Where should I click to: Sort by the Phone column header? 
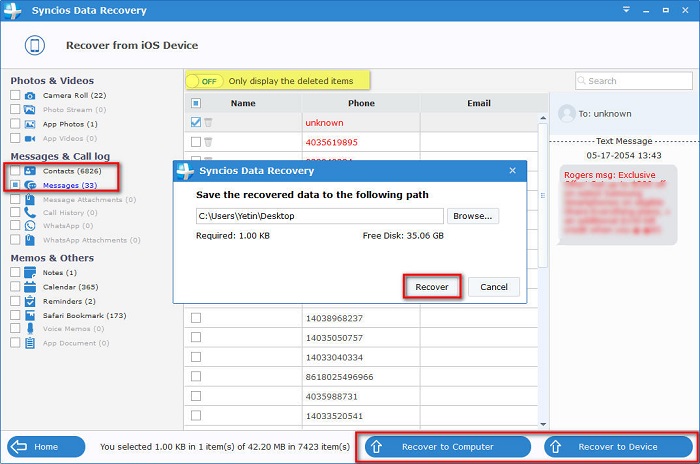click(361, 103)
